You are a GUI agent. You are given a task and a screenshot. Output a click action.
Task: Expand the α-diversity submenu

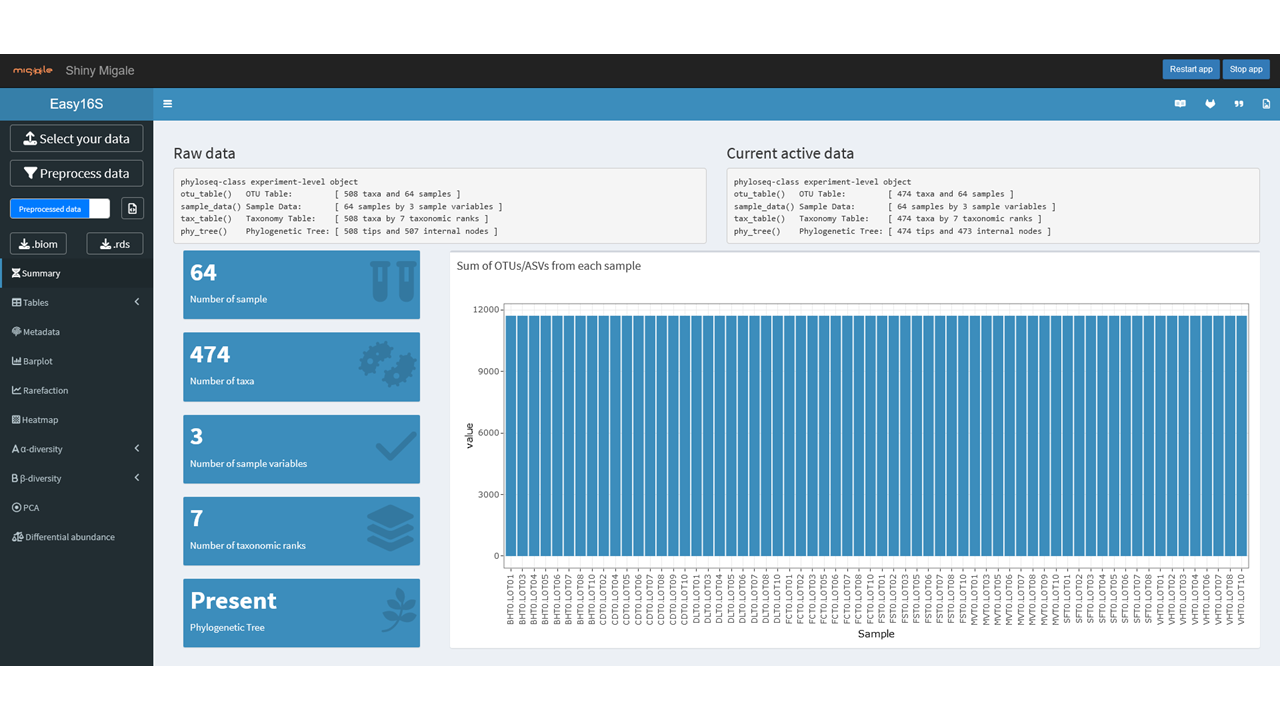click(x=76, y=449)
